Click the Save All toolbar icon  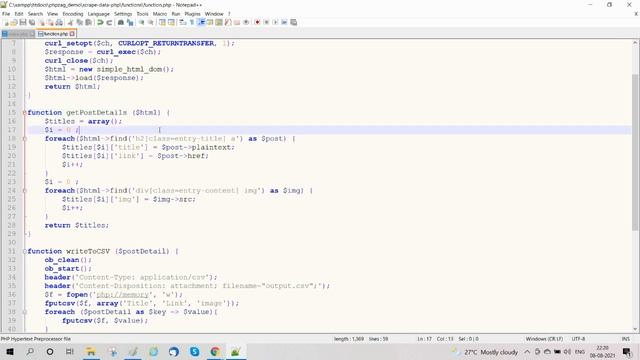click(32, 22)
